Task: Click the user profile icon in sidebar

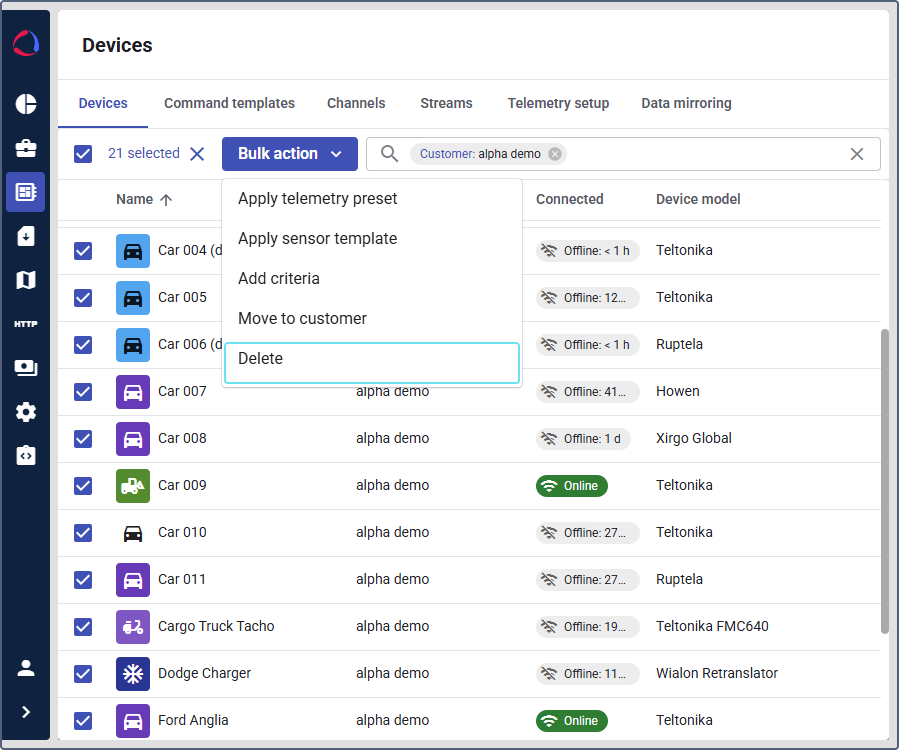Action: pyautogui.click(x=26, y=668)
